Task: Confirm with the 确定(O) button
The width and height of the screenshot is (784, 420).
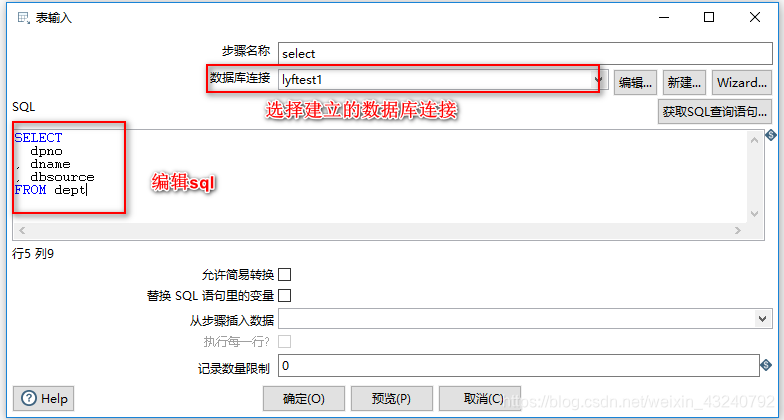Action: coord(304,398)
